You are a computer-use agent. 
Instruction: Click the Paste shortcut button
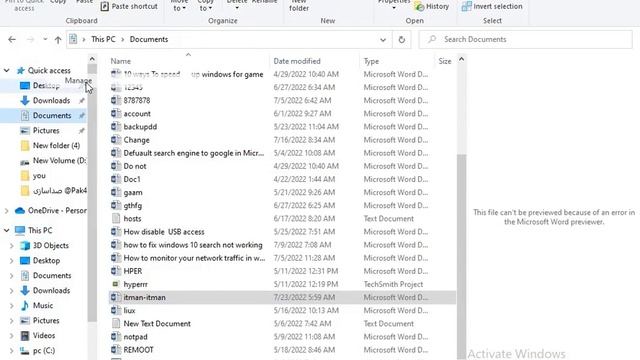129,7
